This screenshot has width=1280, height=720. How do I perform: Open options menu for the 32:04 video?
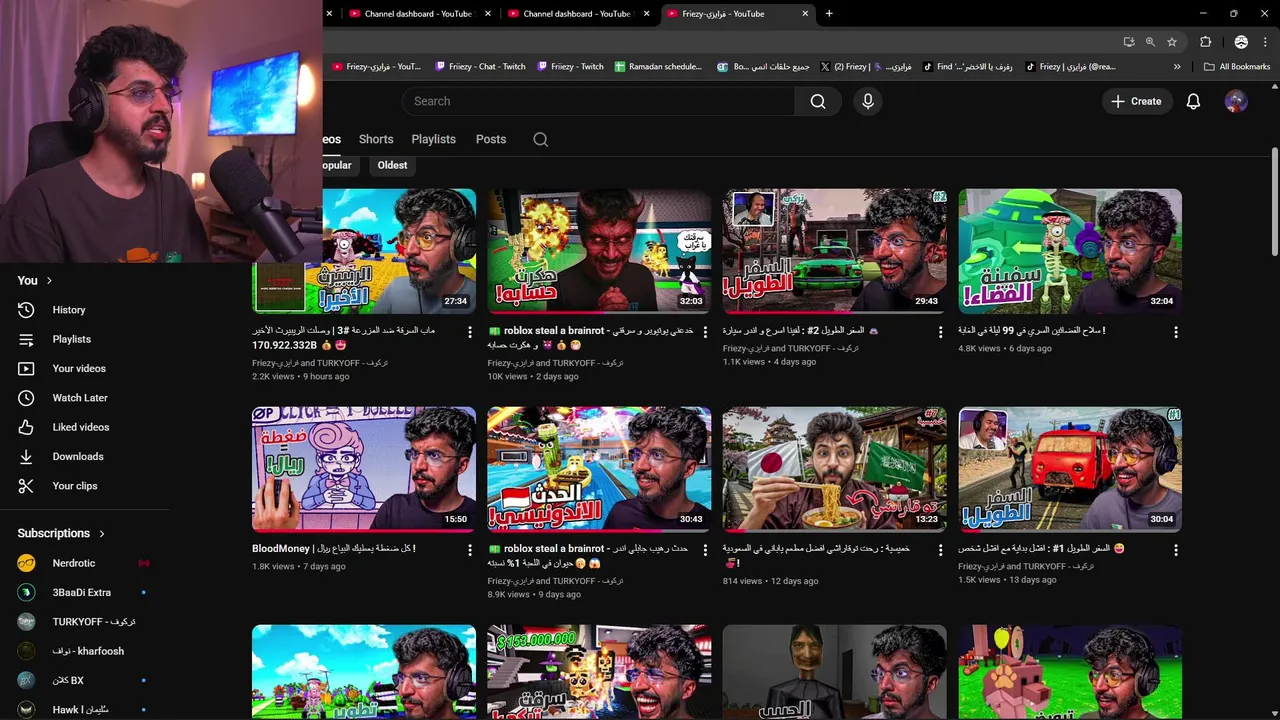point(1176,332)
